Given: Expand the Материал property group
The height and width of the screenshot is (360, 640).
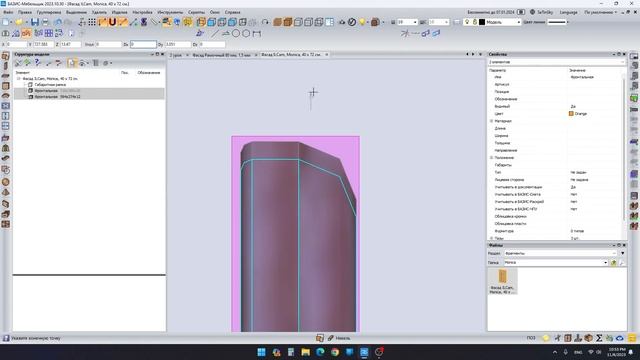Looking at the screenshot, I should pos(491,121).
